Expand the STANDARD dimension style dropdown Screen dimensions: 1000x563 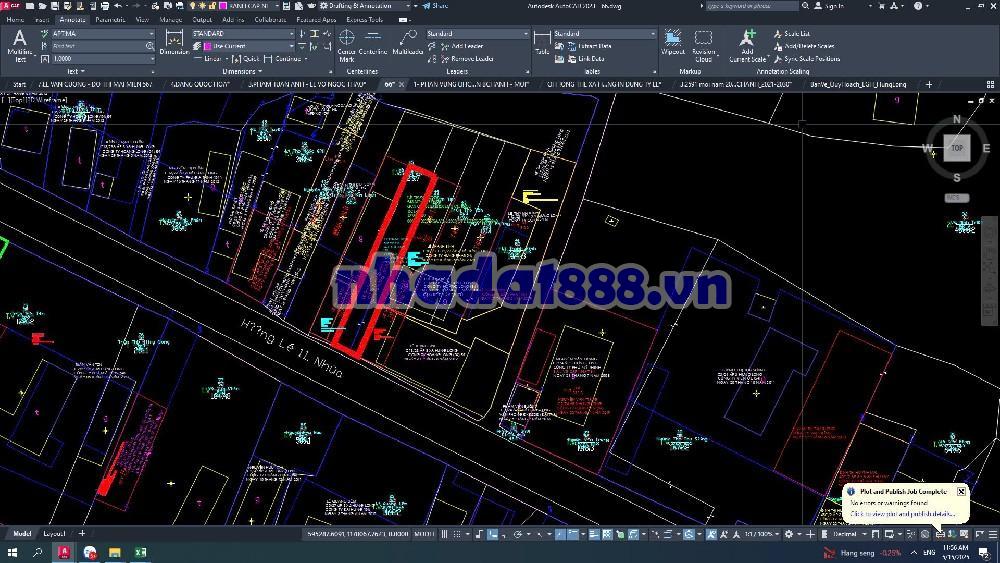(x=243, y=34)
